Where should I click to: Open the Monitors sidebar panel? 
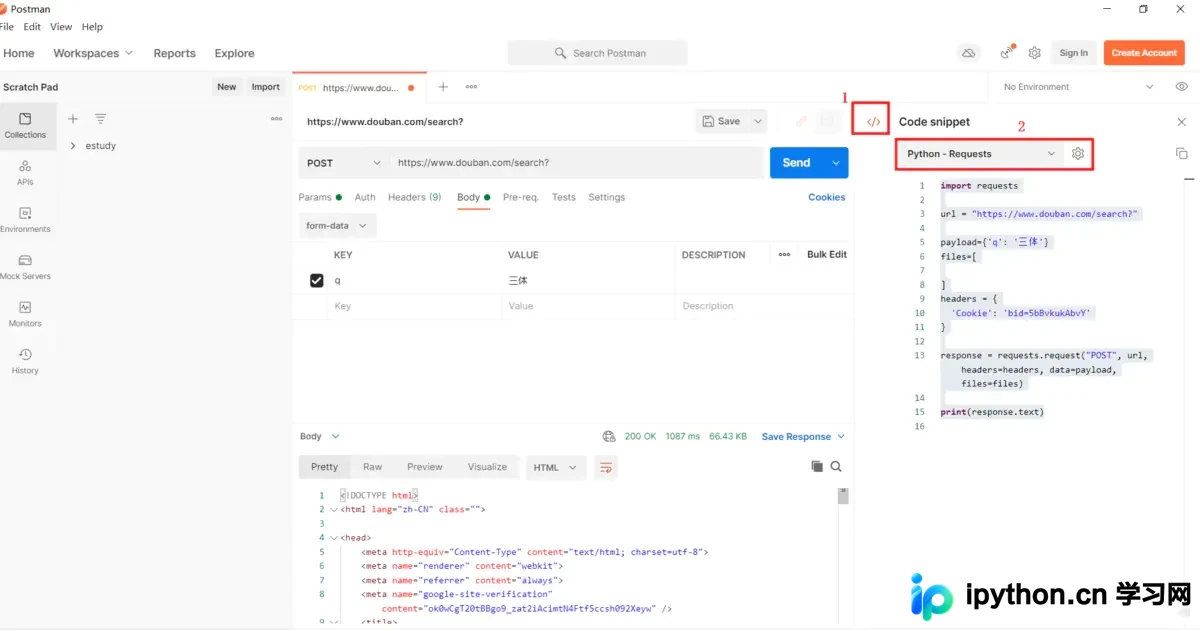(25, 314)
